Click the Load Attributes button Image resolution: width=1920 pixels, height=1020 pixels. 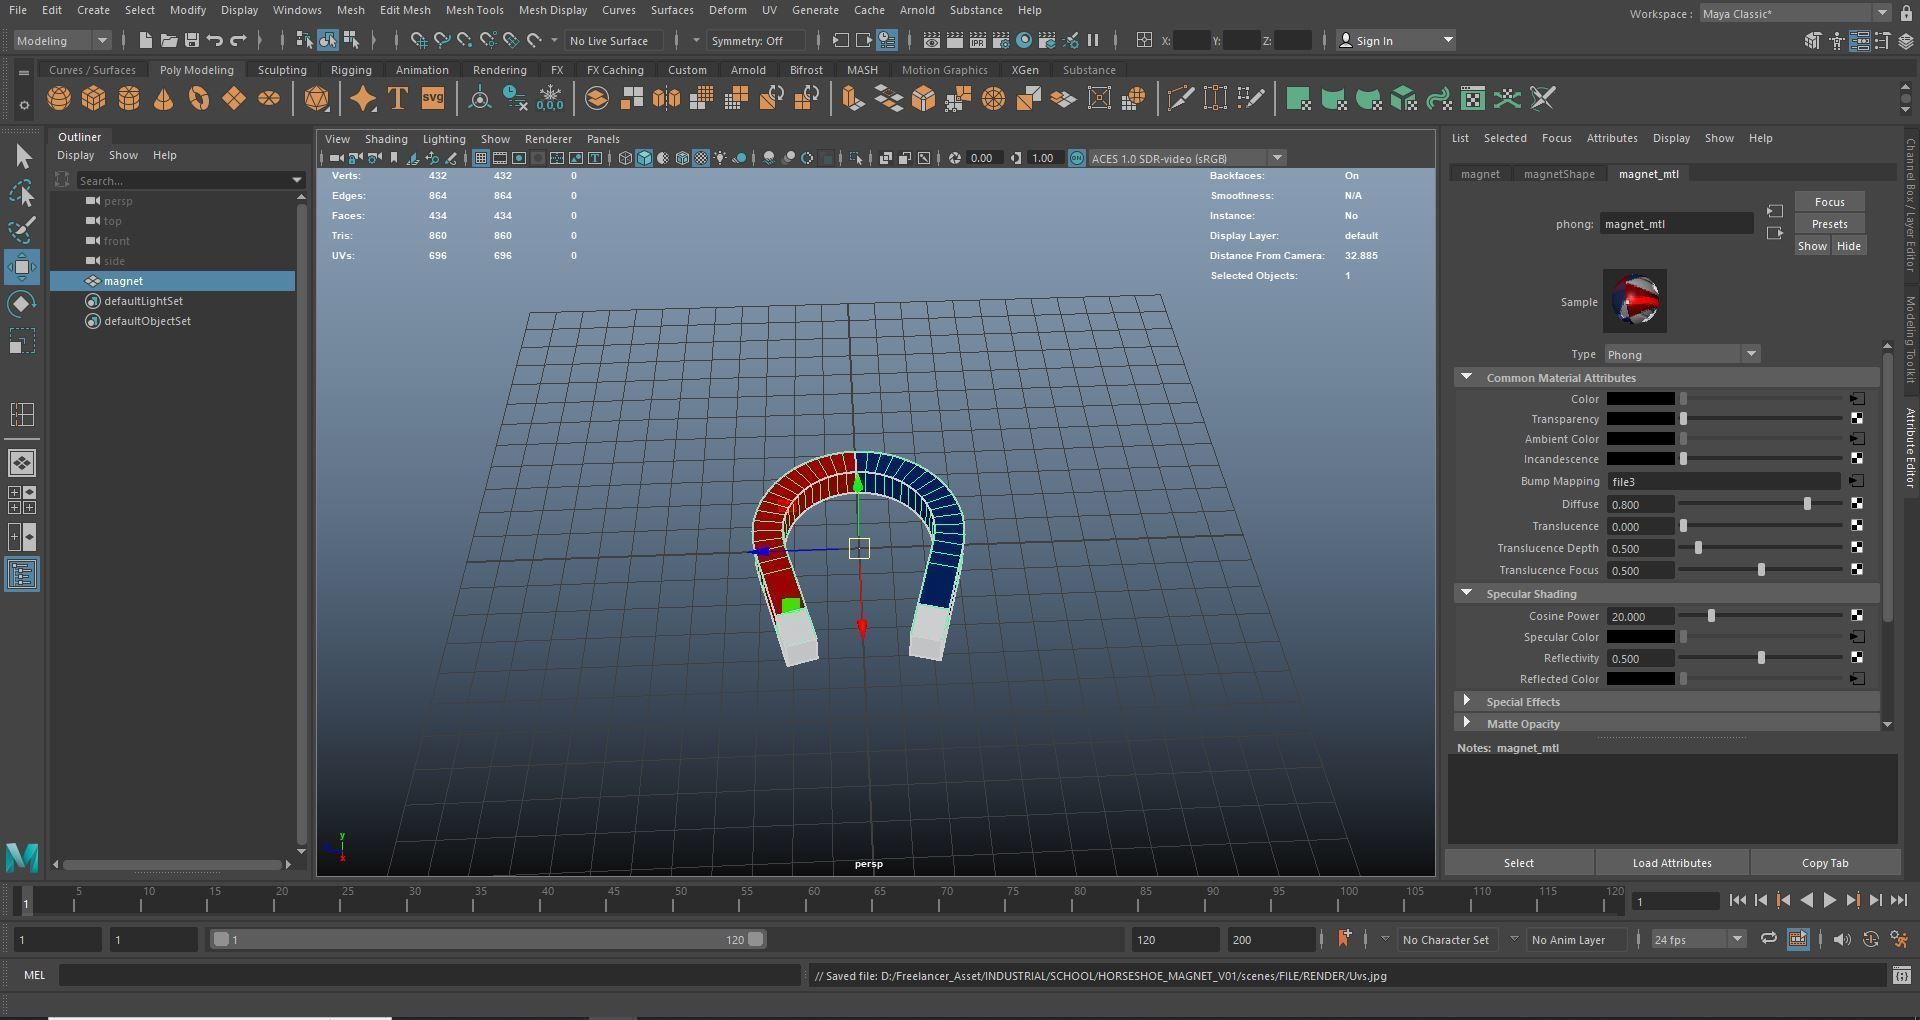click(x=1671, y=863)
